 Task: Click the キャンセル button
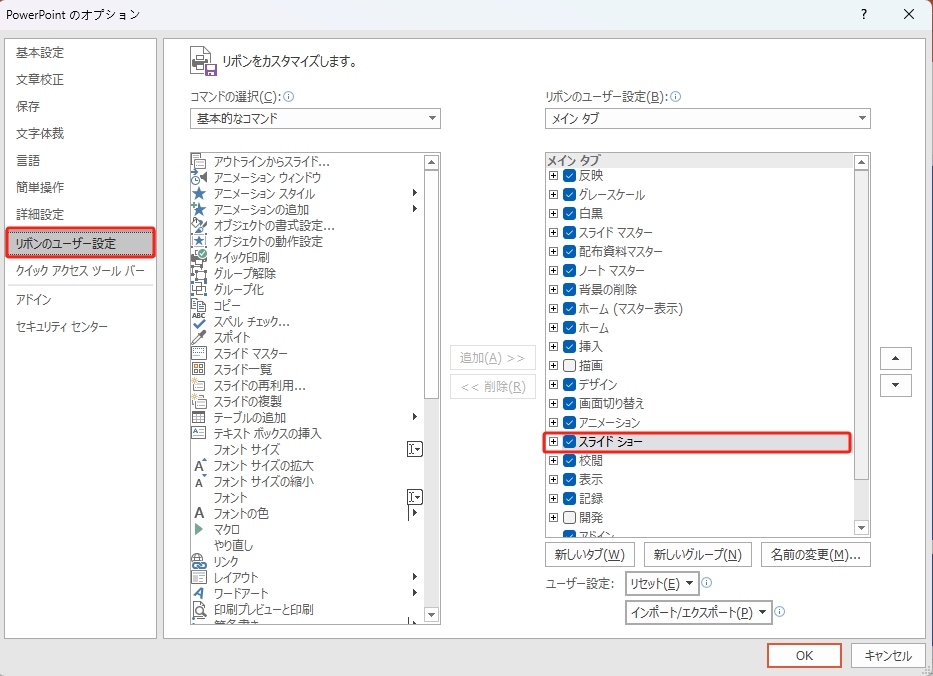click(888, 655)
